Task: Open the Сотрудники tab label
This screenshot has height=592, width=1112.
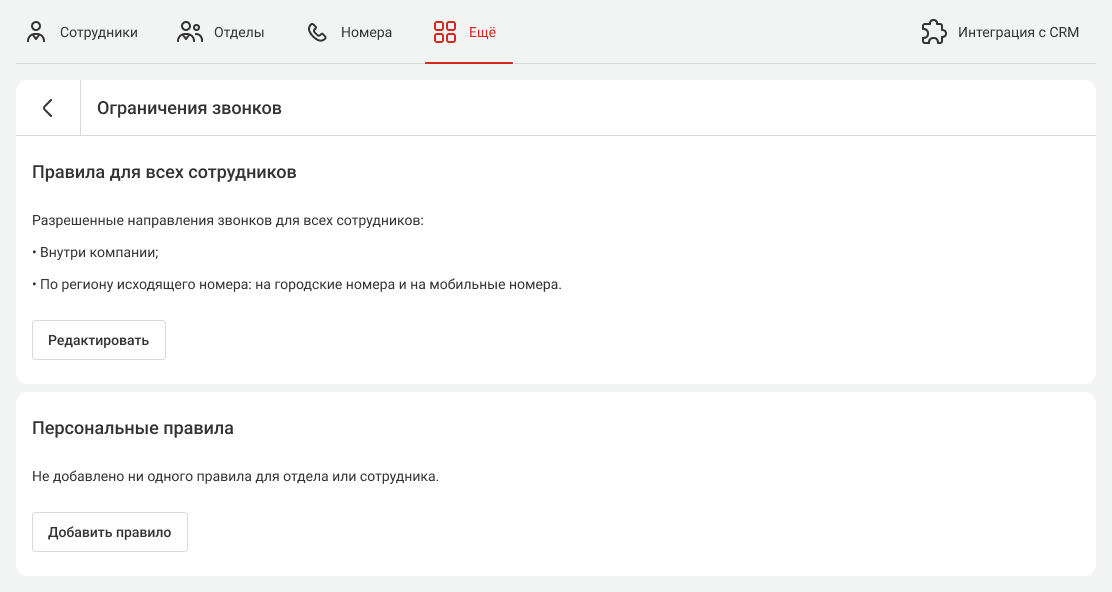Action: pyautogui.click(x=98, y=32)
